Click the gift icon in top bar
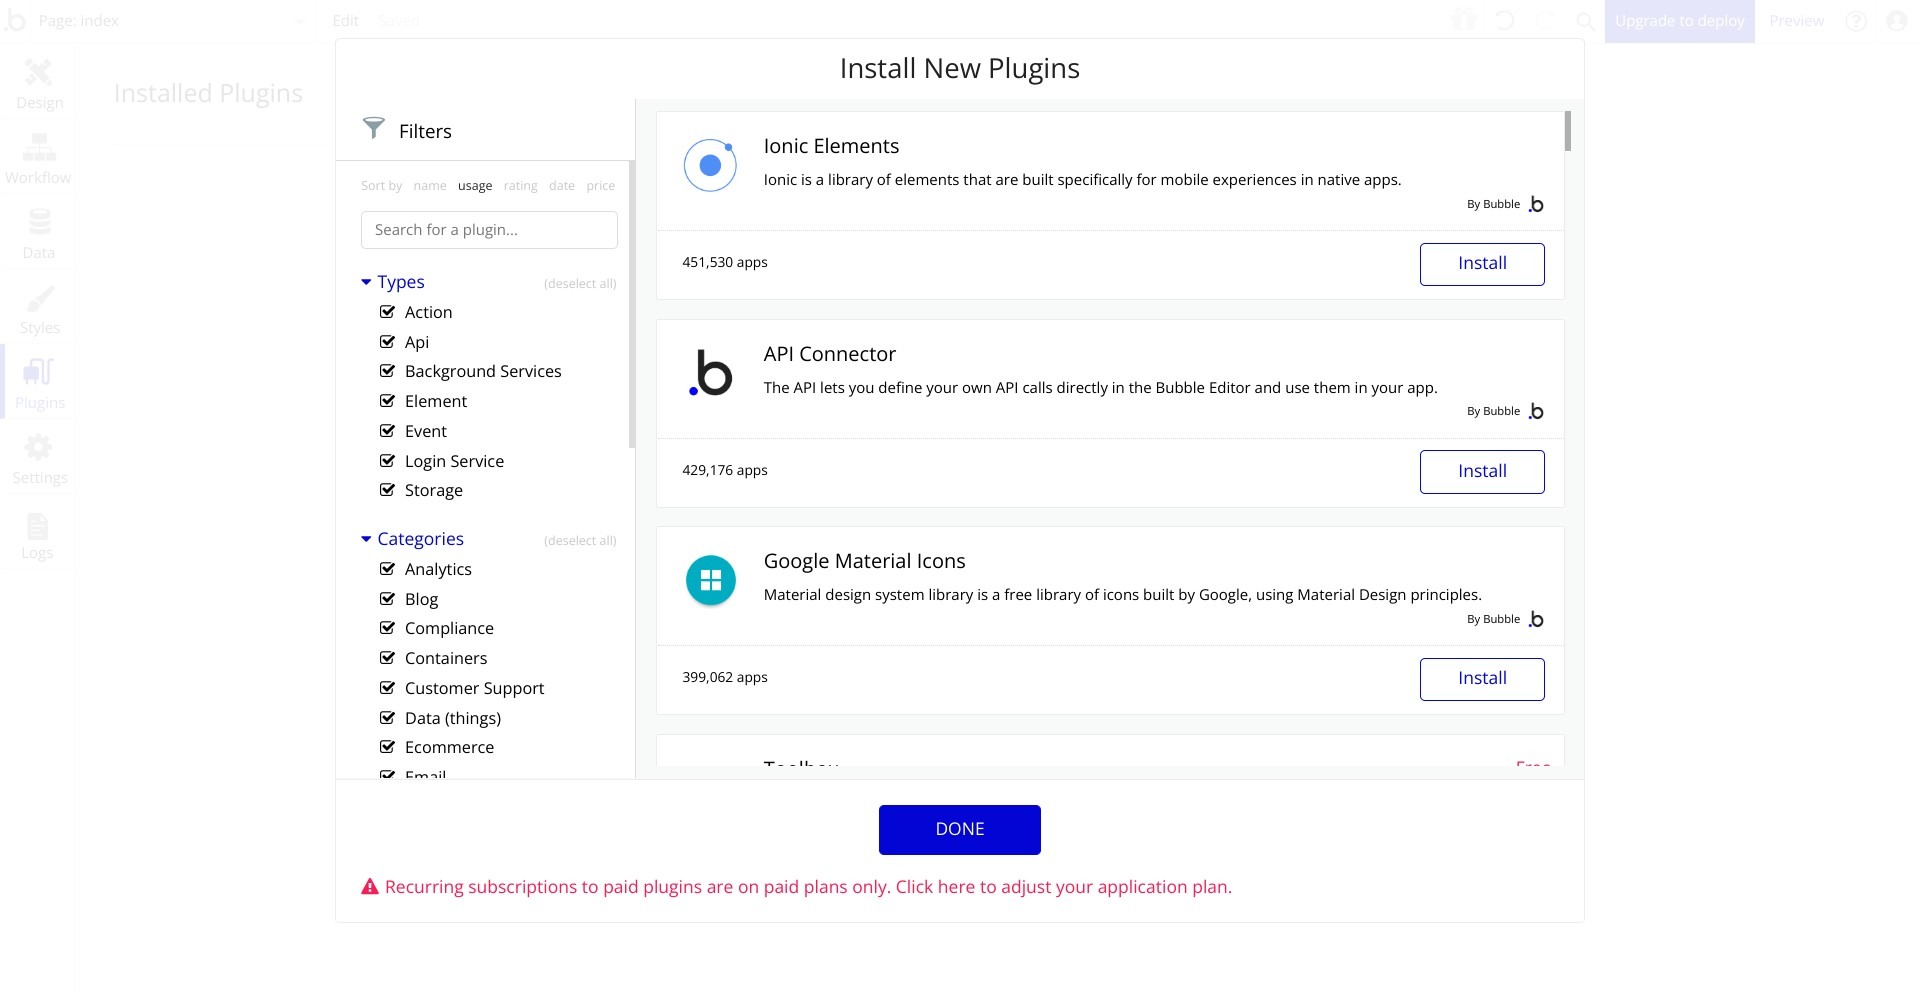Image resolution: width=1920 pixels, height=992 pixels. (1464, 20)
